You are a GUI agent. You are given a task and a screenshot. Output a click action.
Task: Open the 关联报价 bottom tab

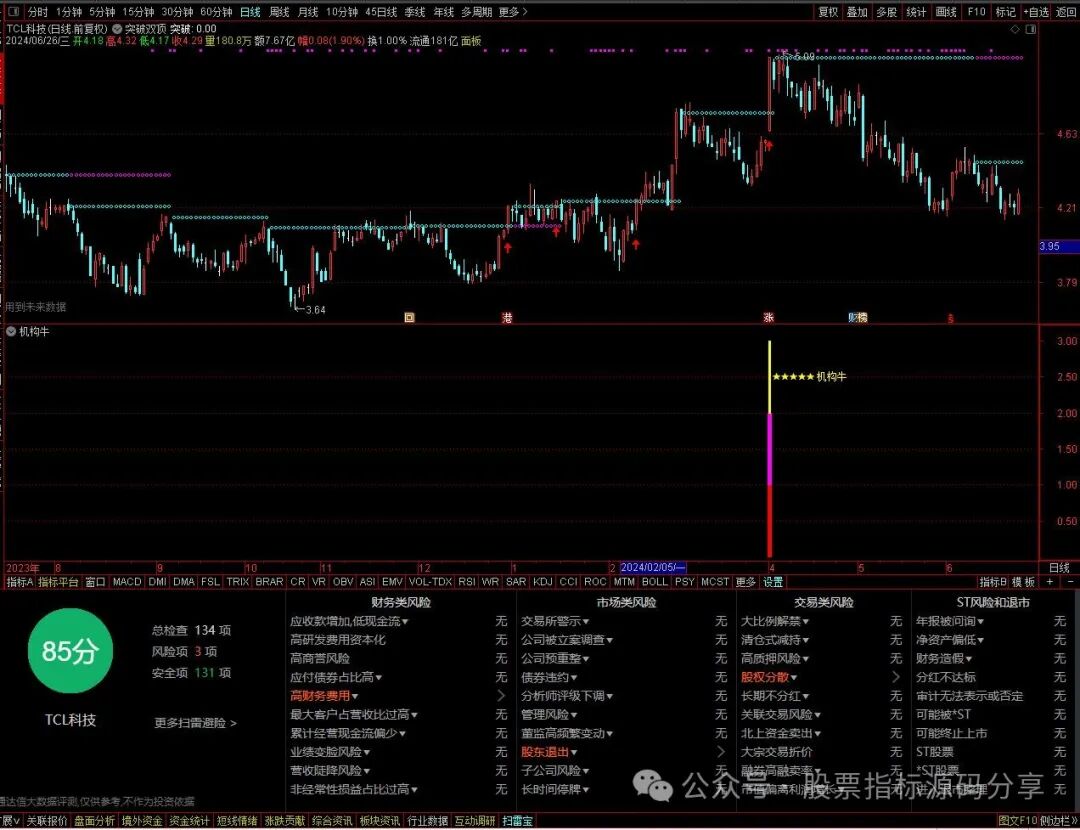(x=47, y=821)
